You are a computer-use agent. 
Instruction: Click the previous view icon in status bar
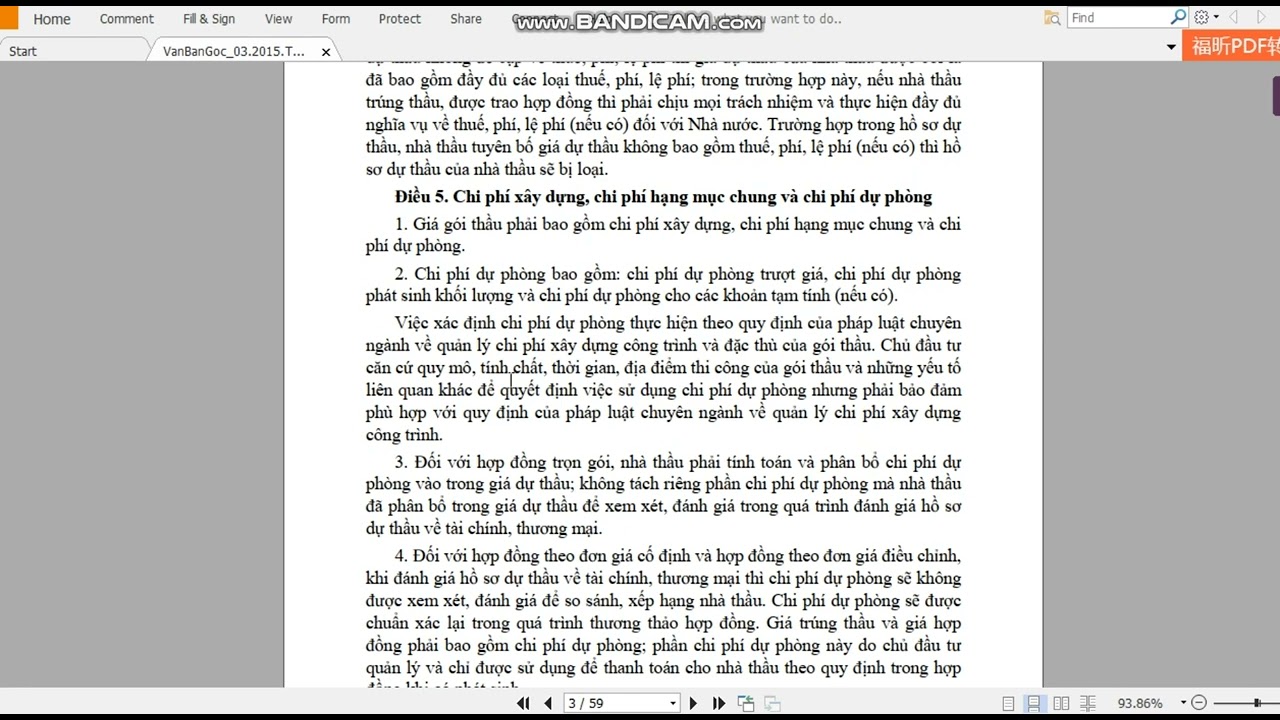click(745, 703)
